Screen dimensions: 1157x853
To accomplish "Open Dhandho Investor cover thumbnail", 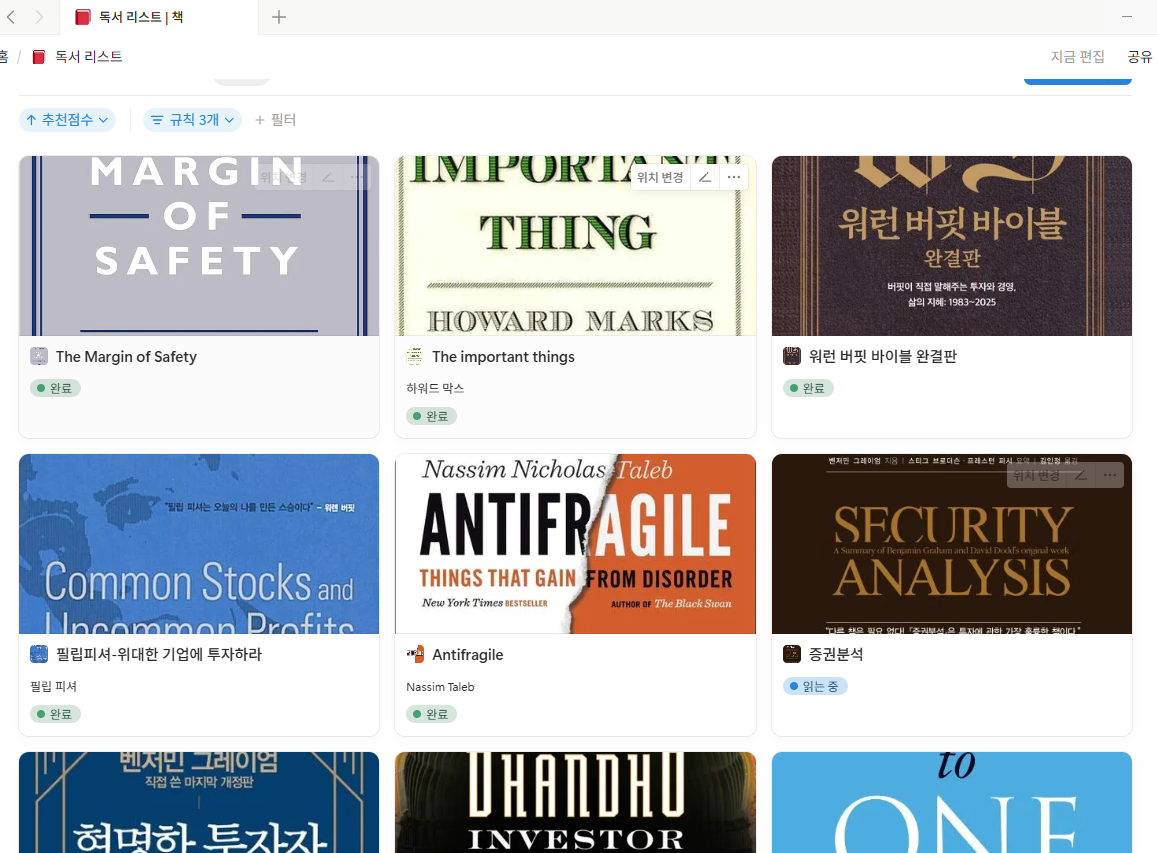I will (x=576, y=802).
